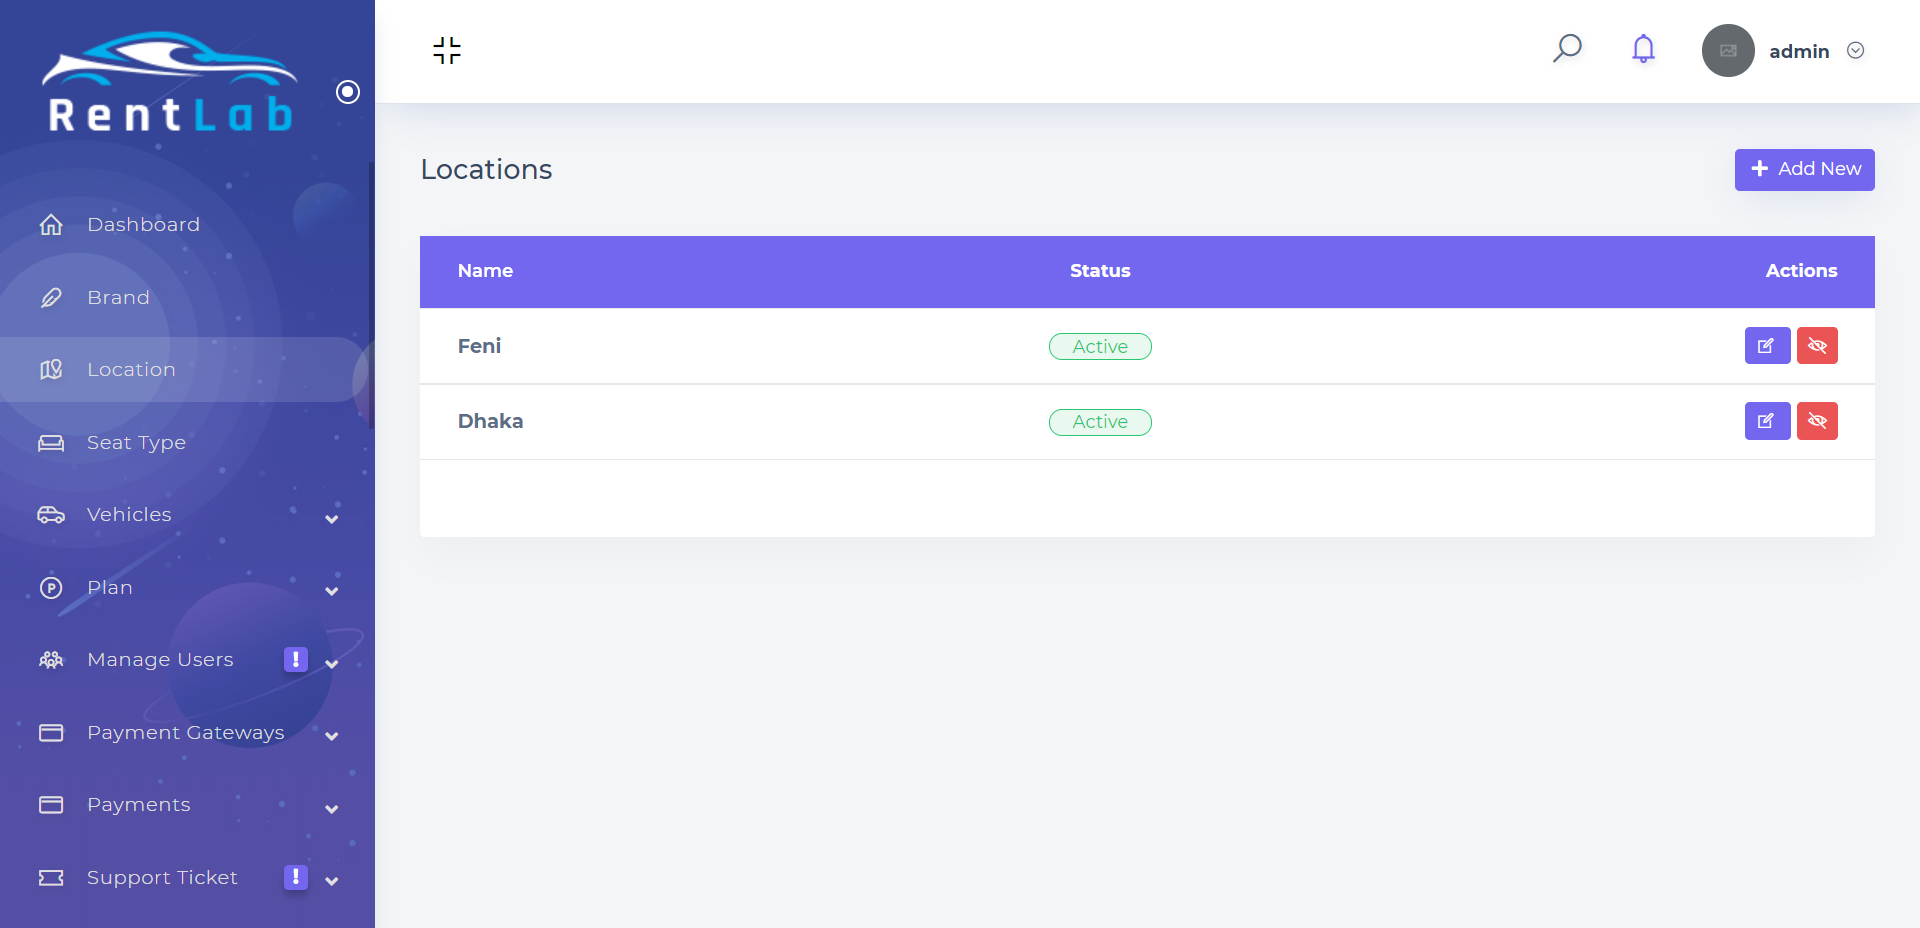This screenshot has width=1920, height=928.
Task: Click the search magnifier icon
Action: click(1567, 48)
